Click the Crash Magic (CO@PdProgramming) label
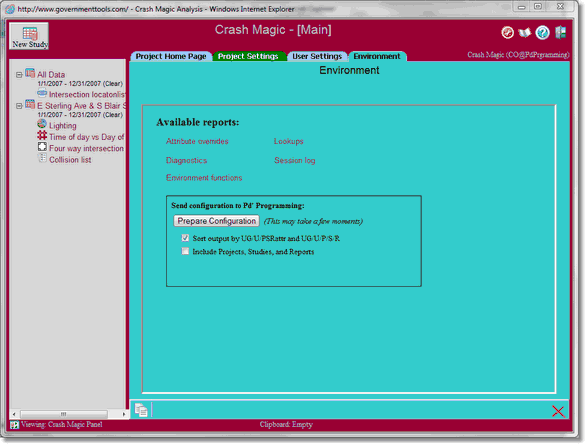 tap(518, 55)
